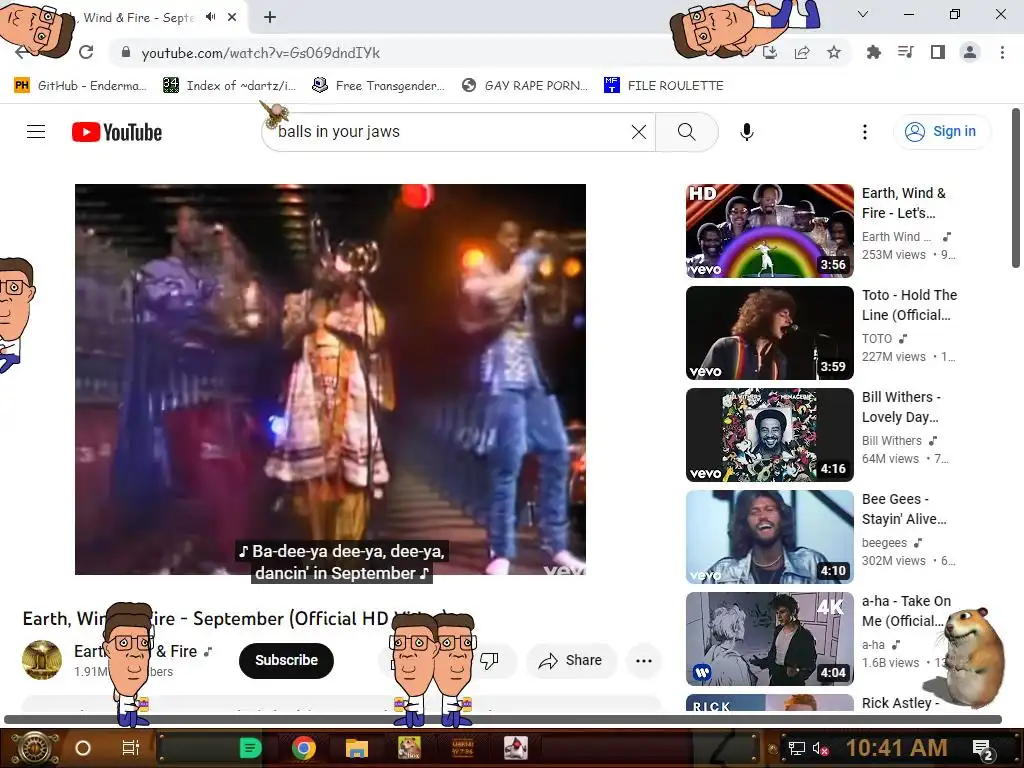Image resolution: width=1024 pixels, height=768 pixels.
Task: Mute the tab via its speaker icon
Action: [x=210, y=17]
